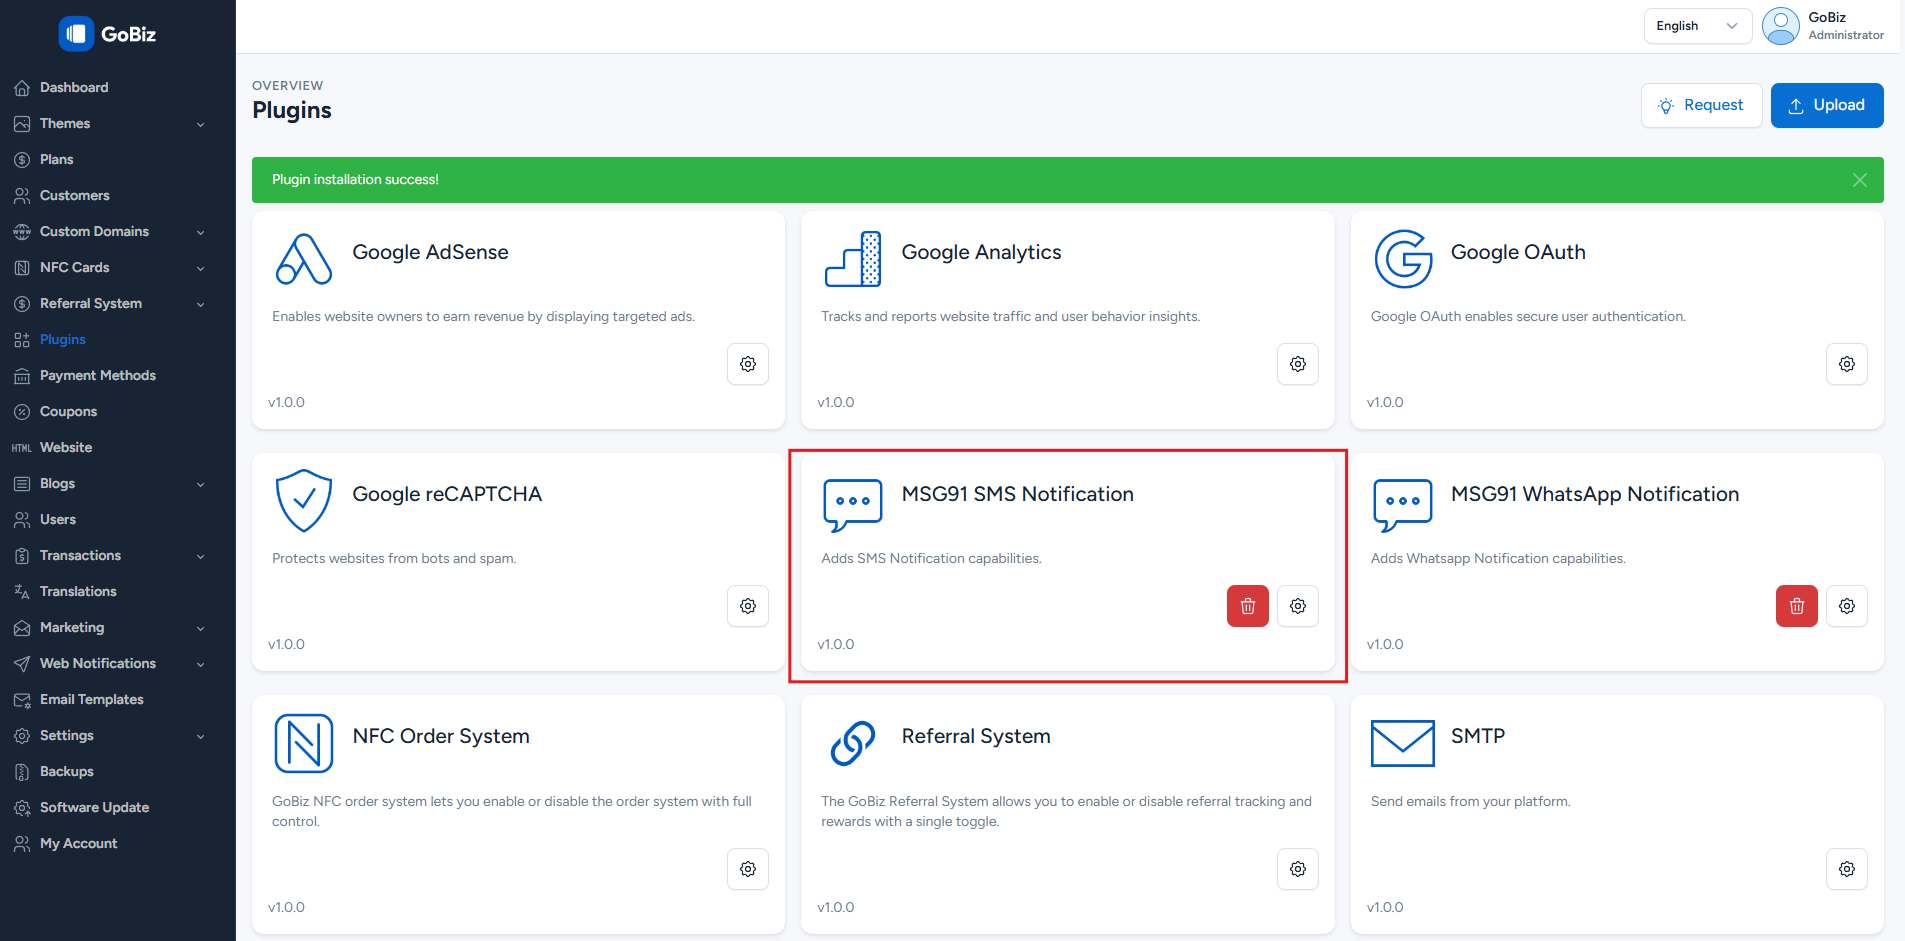Dismiss the plugin installation success alert
This screenshot has height=941, width=1905.
pyautogui.click(x=1860, y=180)
